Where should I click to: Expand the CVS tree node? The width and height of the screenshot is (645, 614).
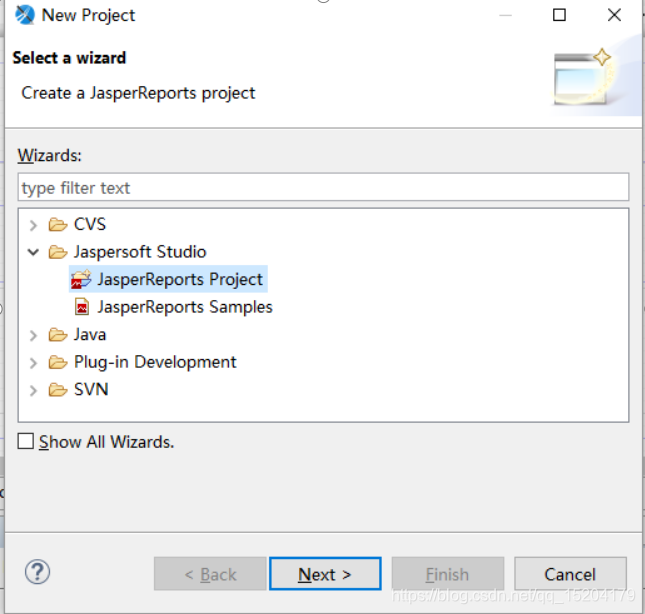[x=33, y=225]
